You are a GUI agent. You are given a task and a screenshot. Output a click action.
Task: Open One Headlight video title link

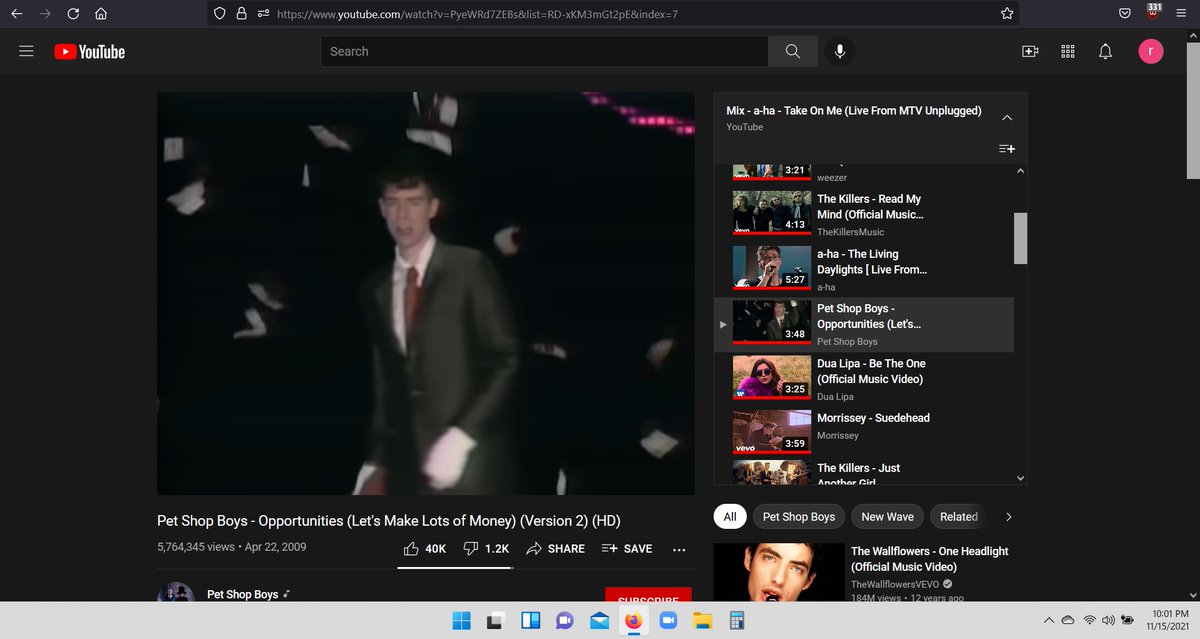pos(929,559)
